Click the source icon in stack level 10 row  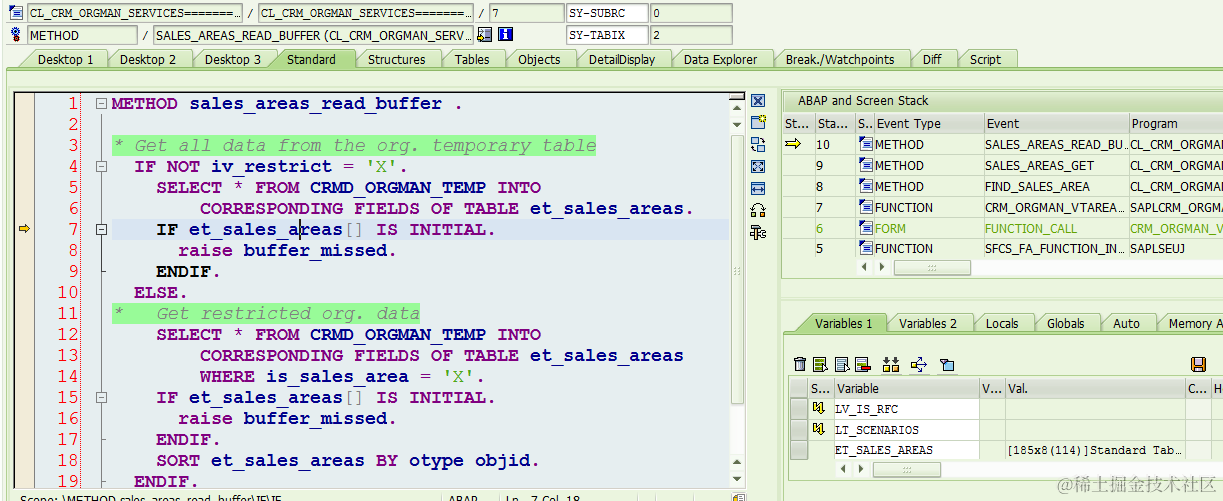(x=865, y=145)
